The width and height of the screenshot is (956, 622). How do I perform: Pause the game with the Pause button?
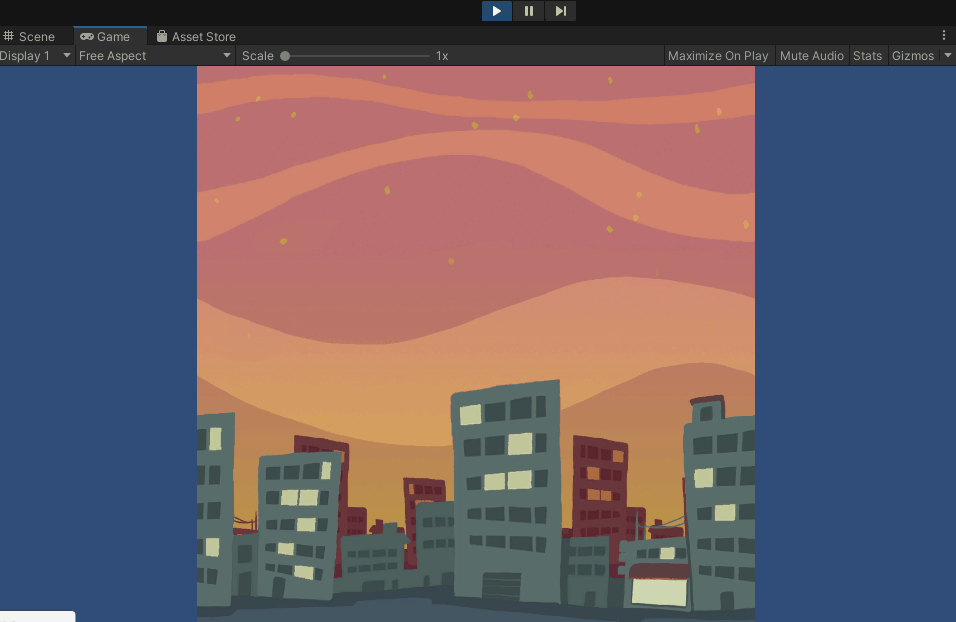click(529, 11)
